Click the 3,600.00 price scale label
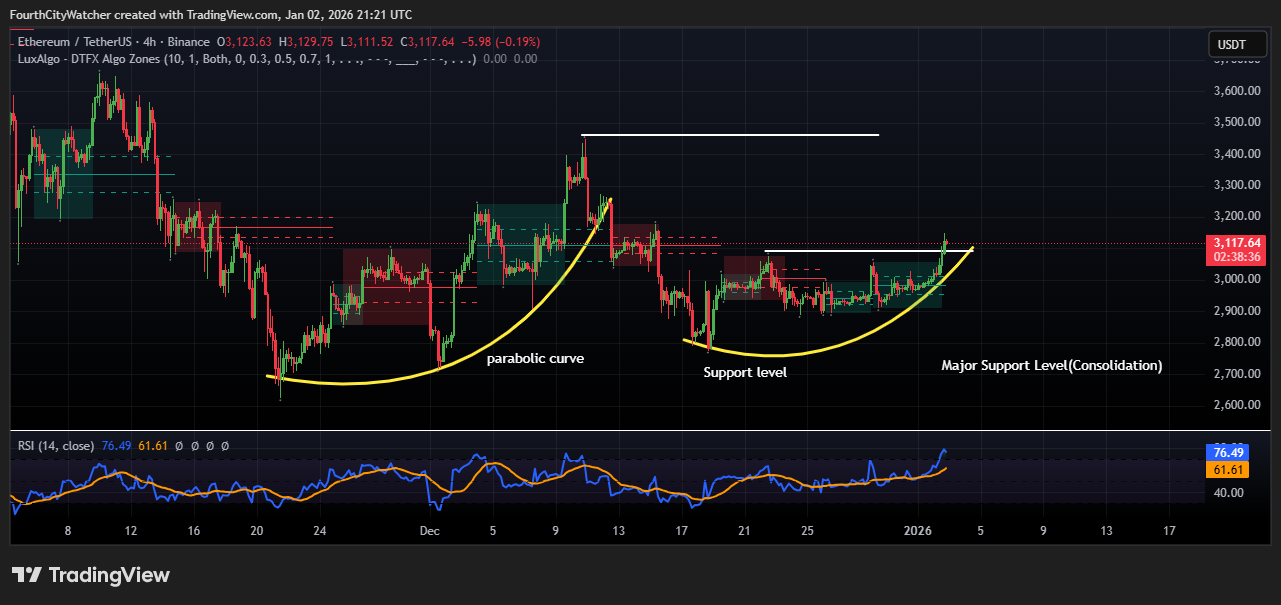Screen dimensions: 1281x605 tap(1233, 91)
